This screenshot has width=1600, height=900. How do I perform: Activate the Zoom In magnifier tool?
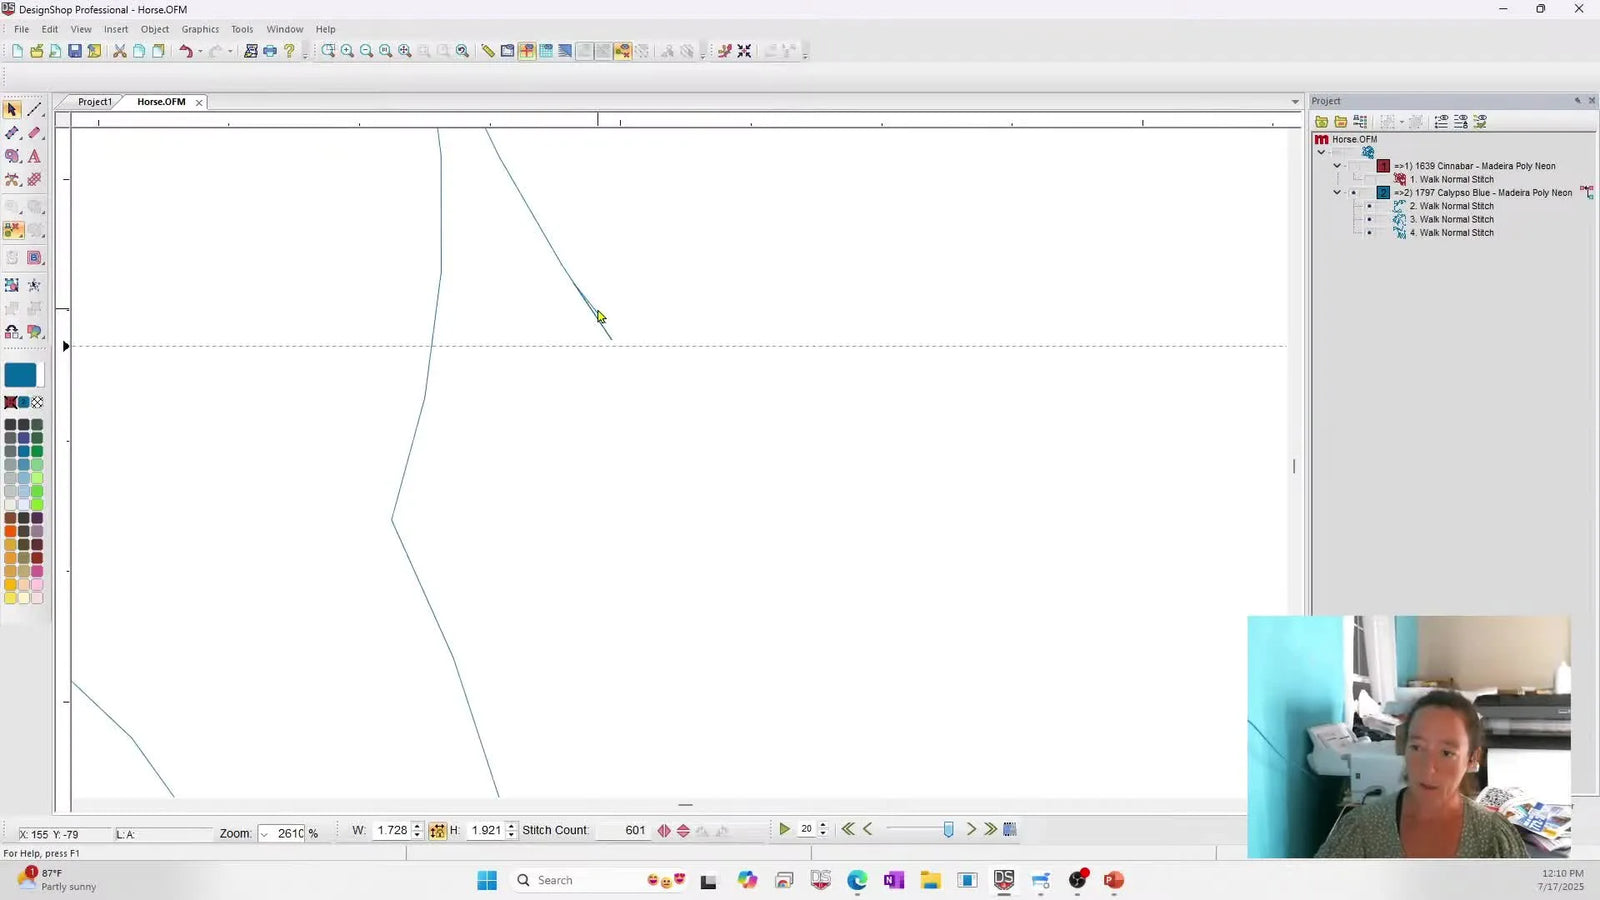pyautogui.click(x=347, y=50)
